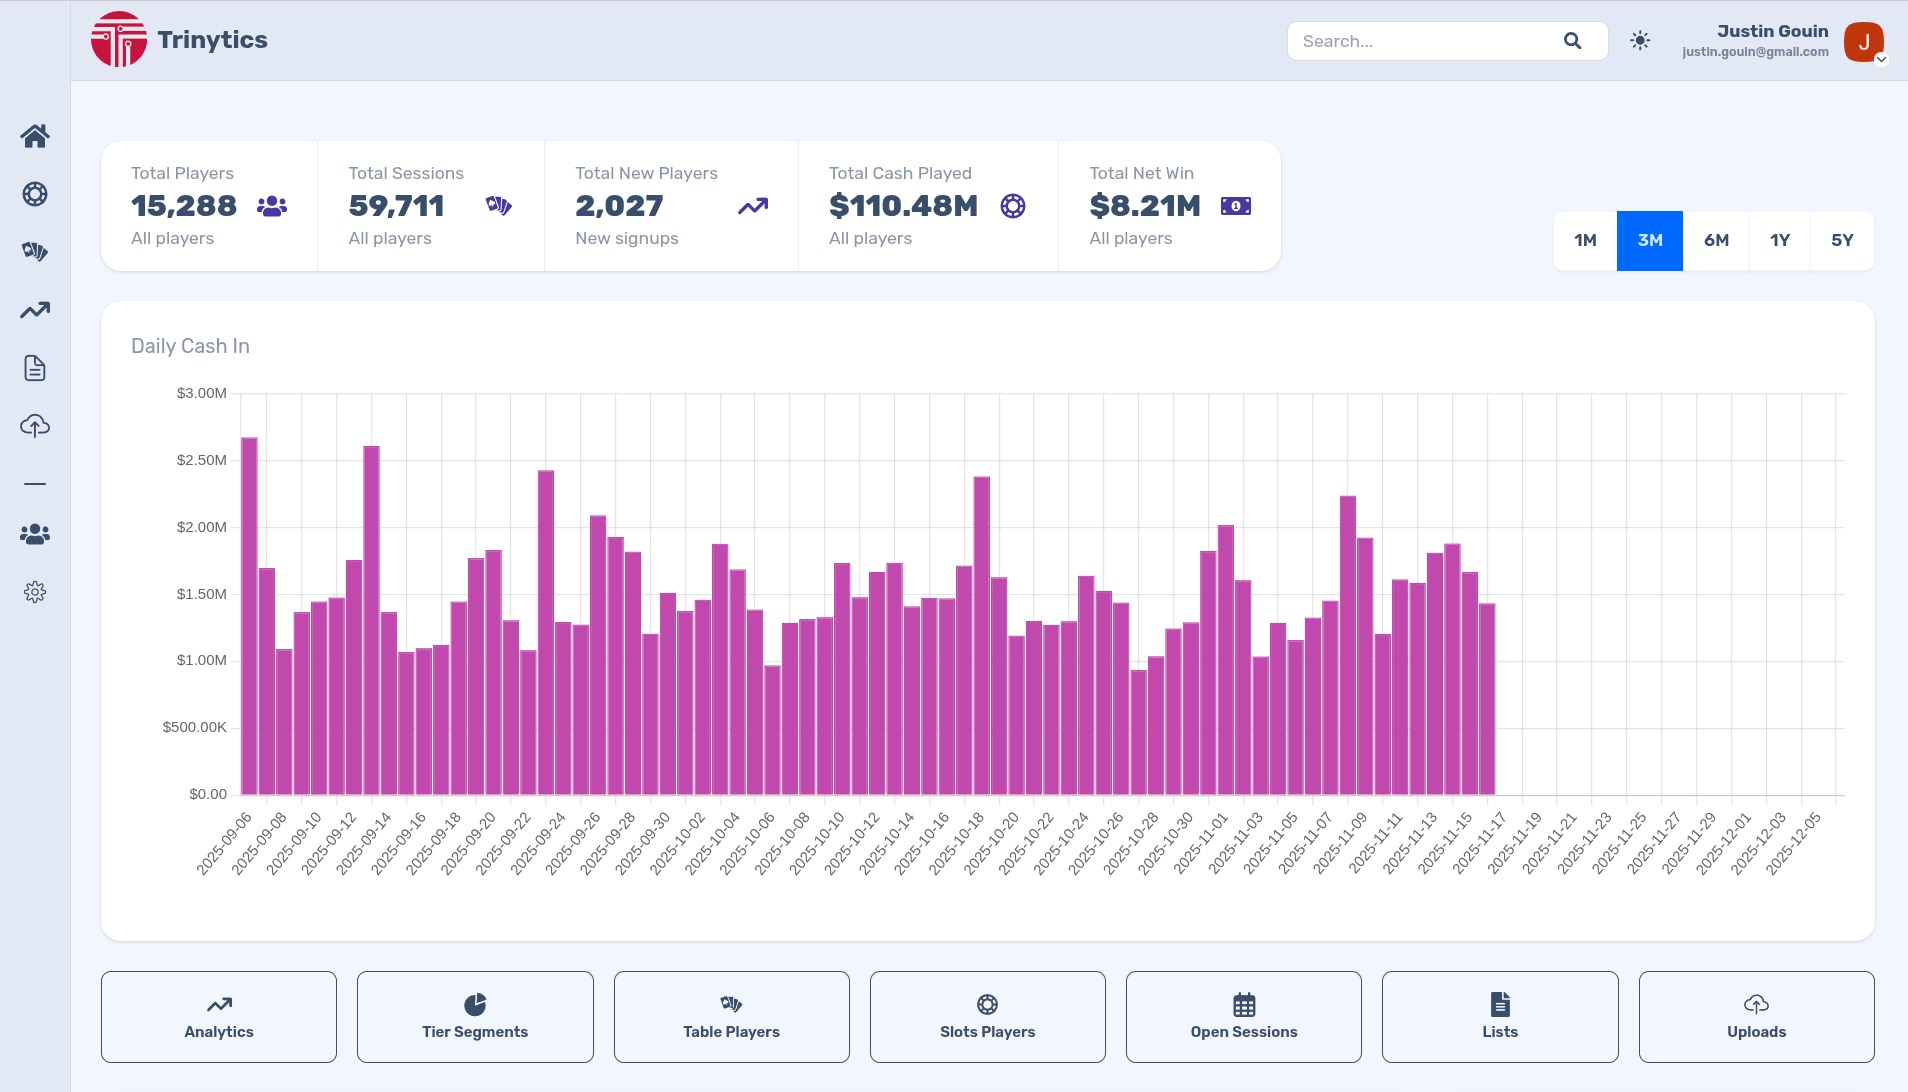Open the Slots Players button
Screen dimensions: 1908x1092
click(x=988, y=1017)
